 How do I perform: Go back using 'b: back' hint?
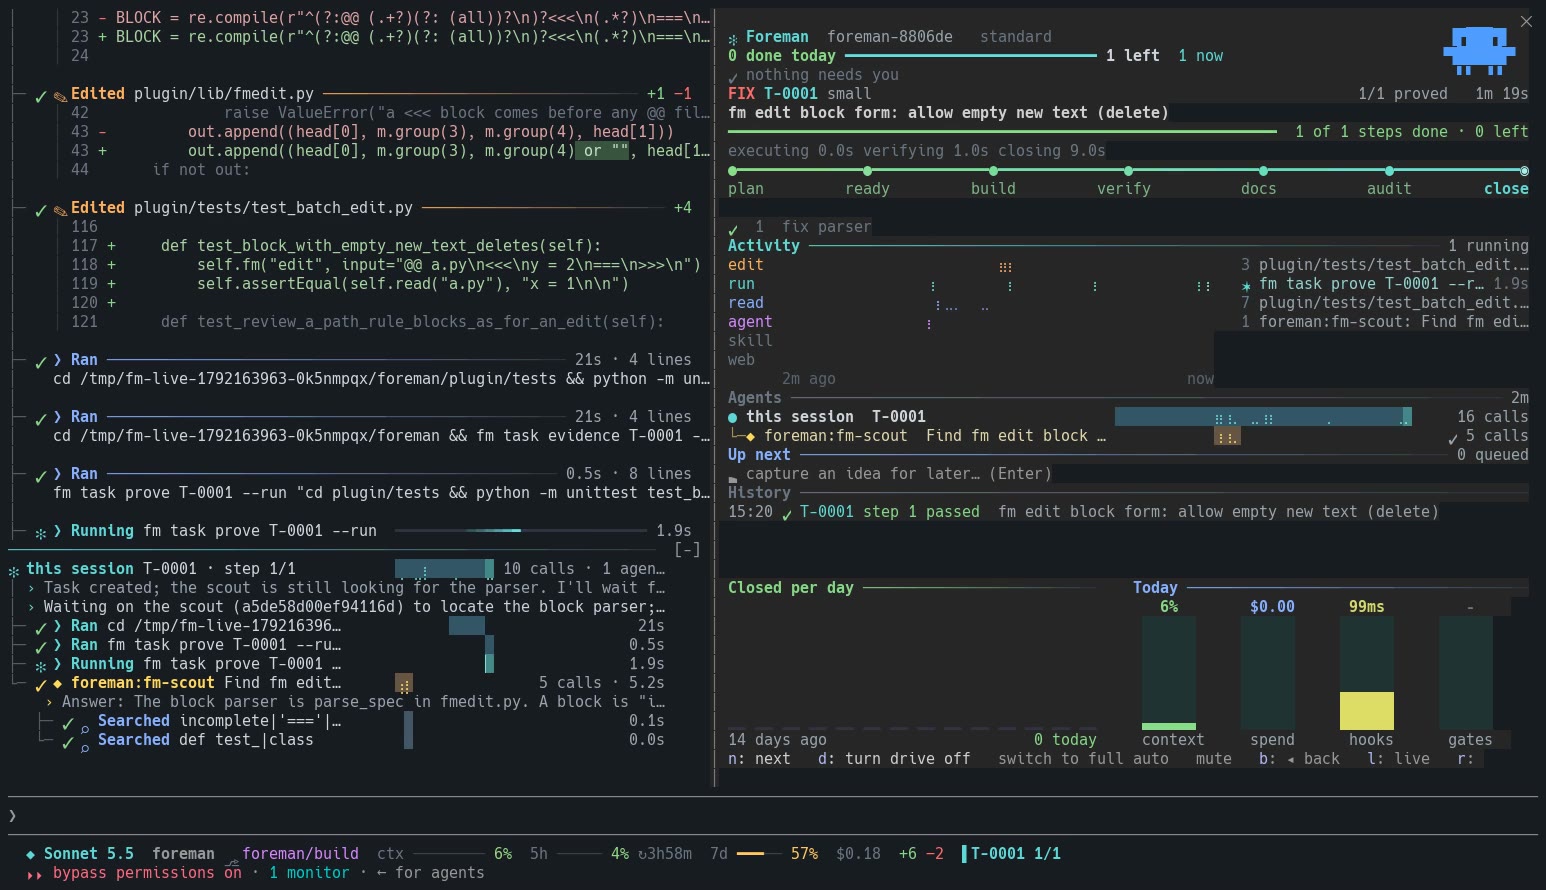[1299, 759]
